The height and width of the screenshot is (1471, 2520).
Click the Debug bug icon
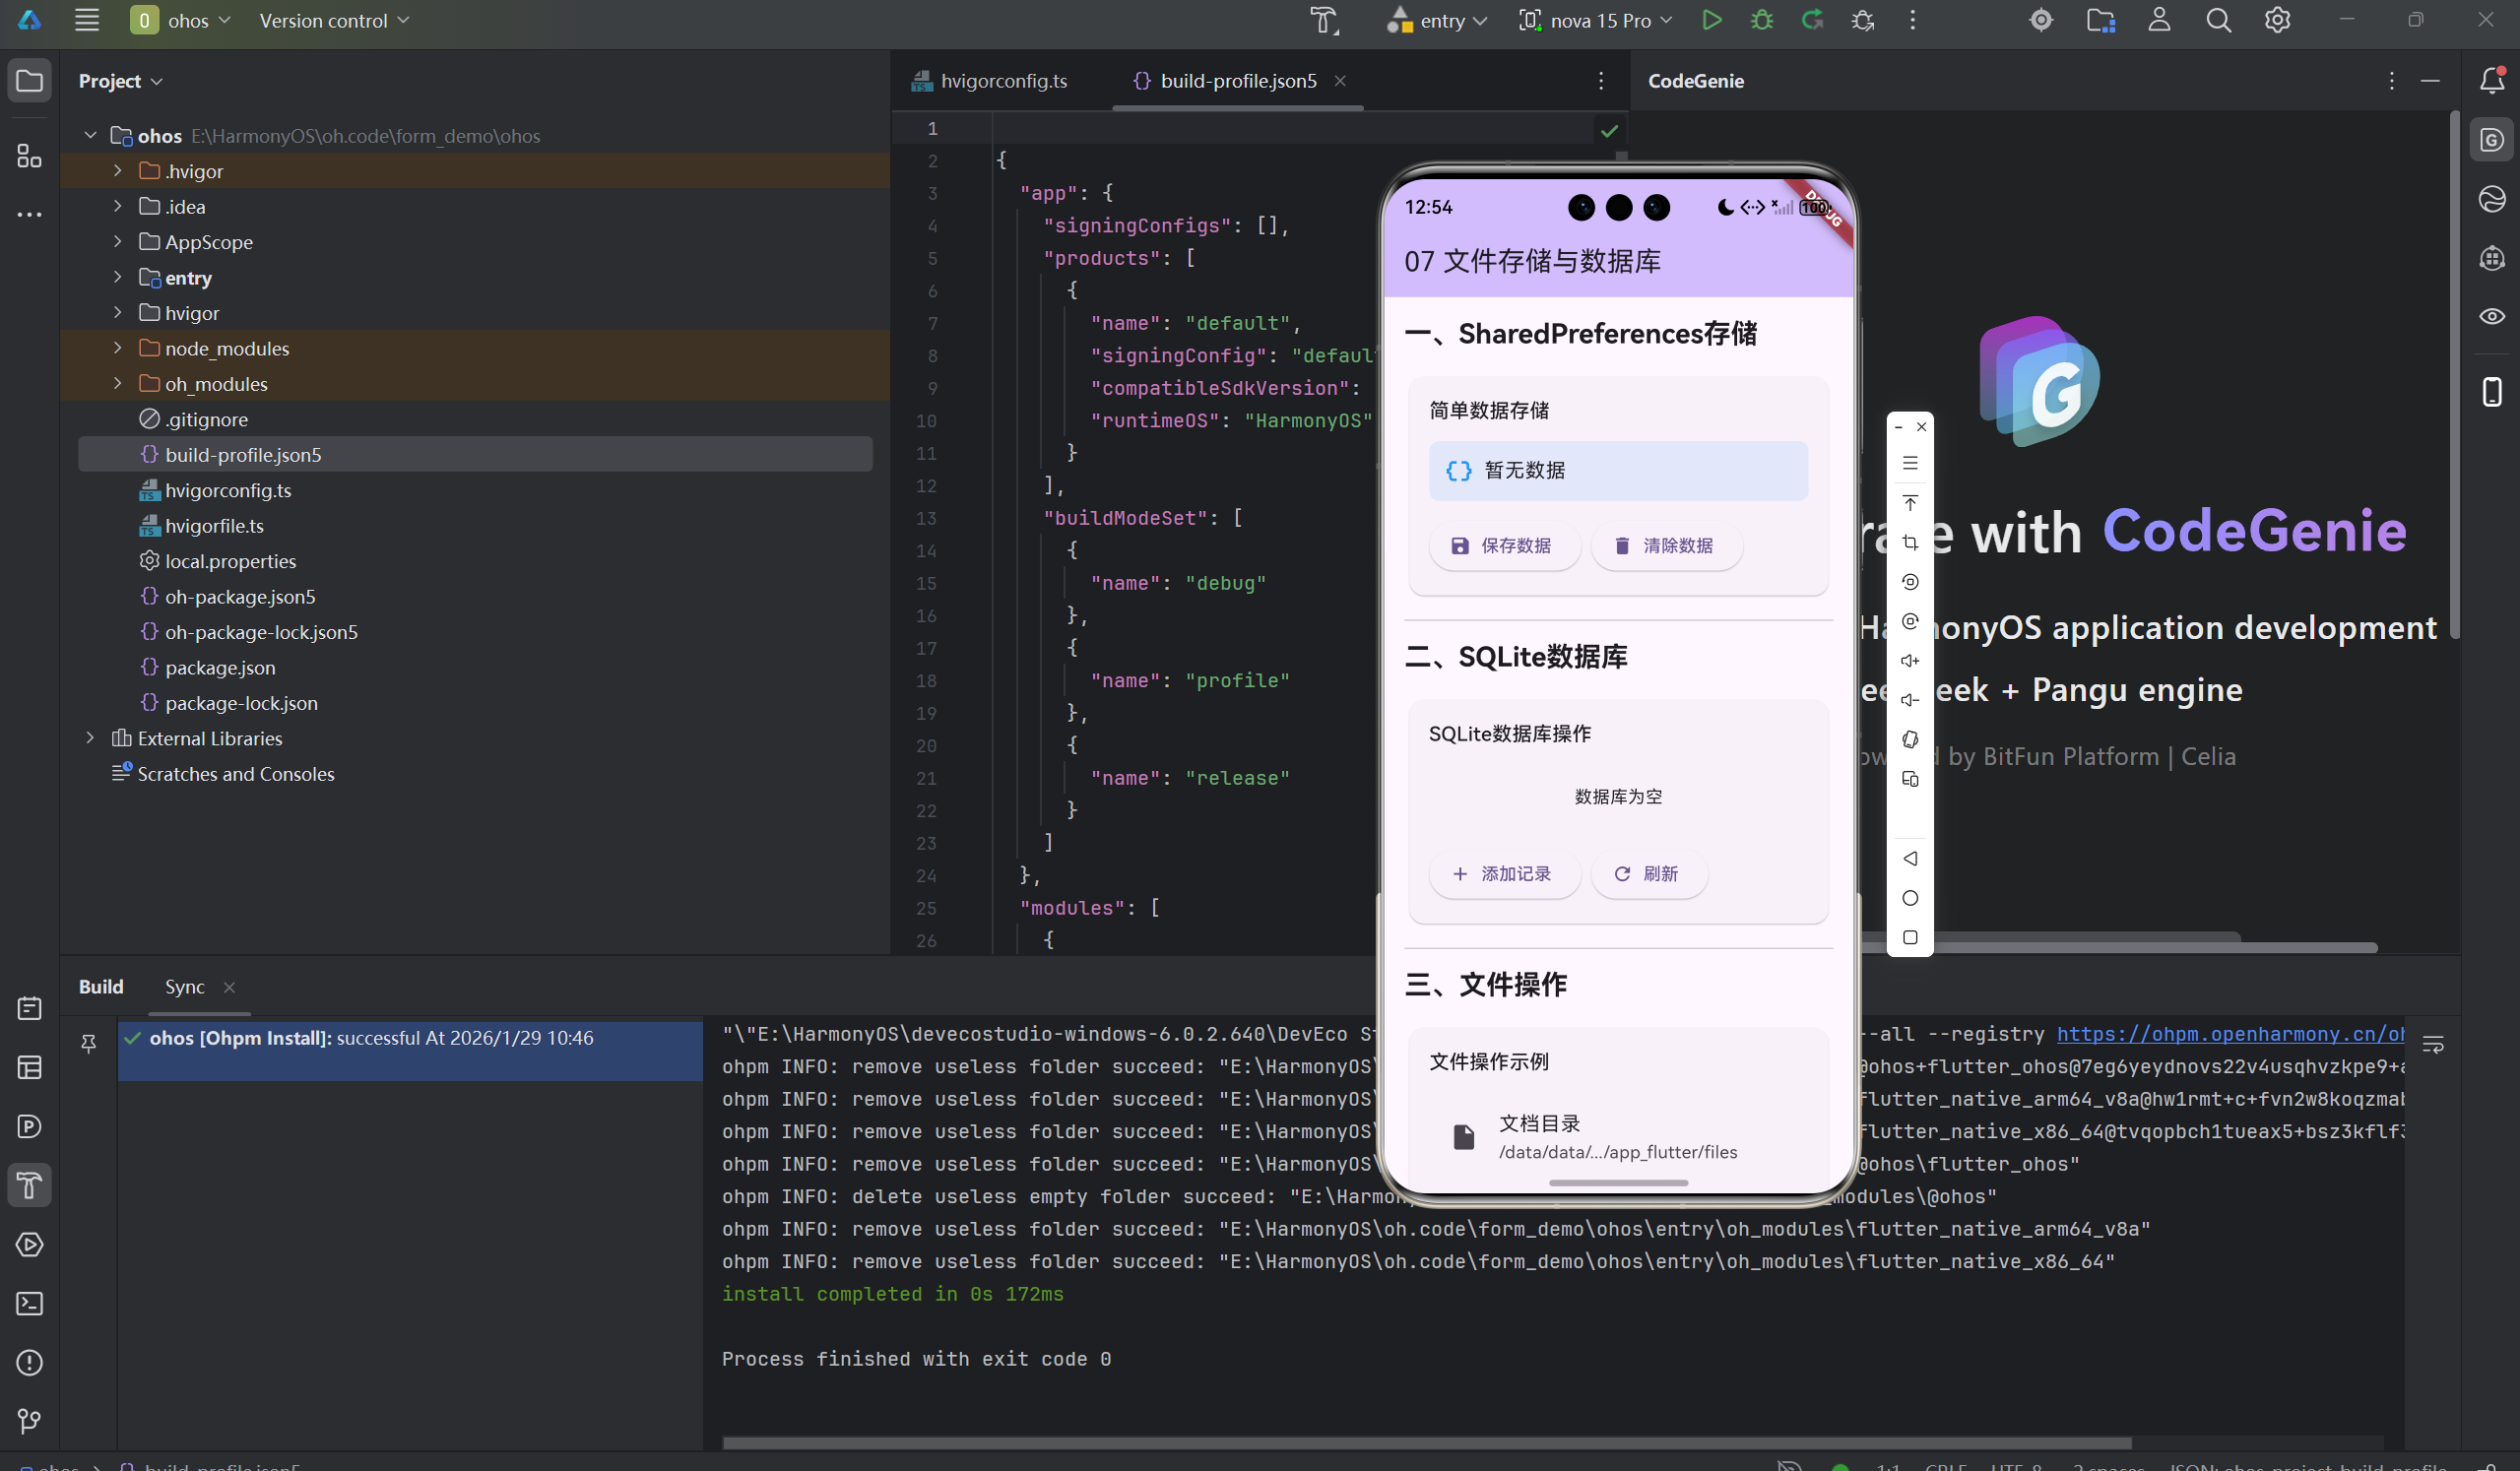[x=1762, y=20]
